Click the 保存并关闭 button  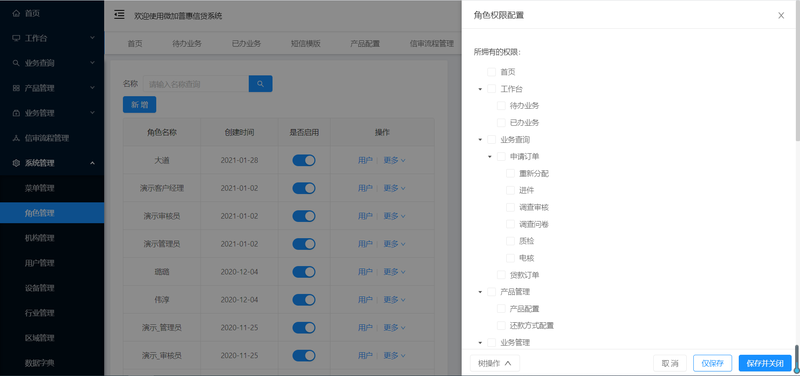point(765,363)
